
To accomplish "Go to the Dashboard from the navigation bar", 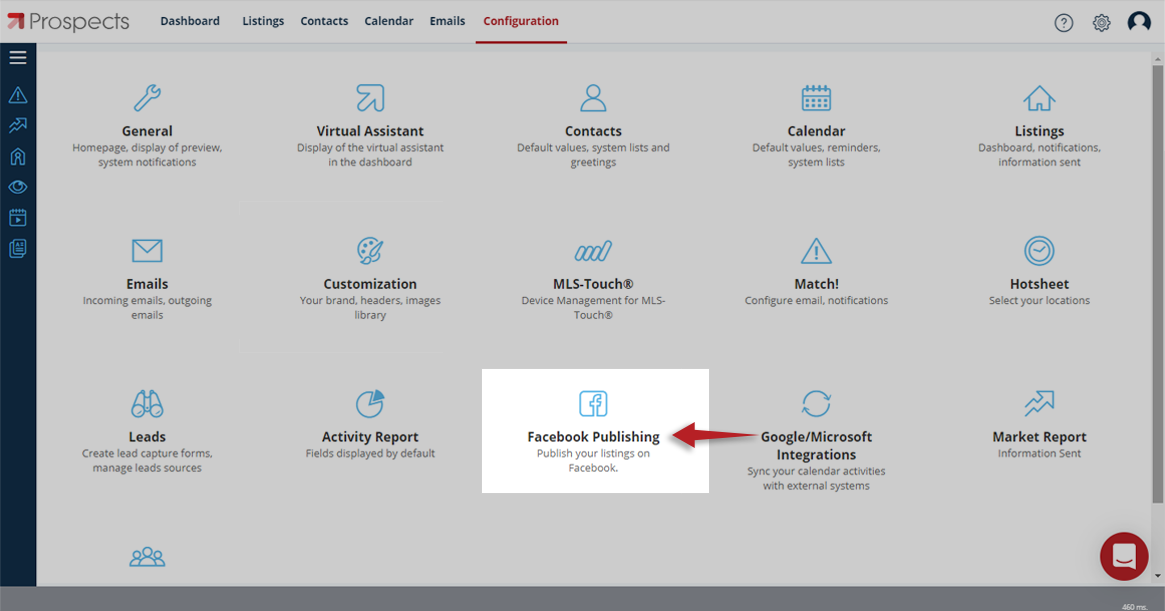I will 190,20.
